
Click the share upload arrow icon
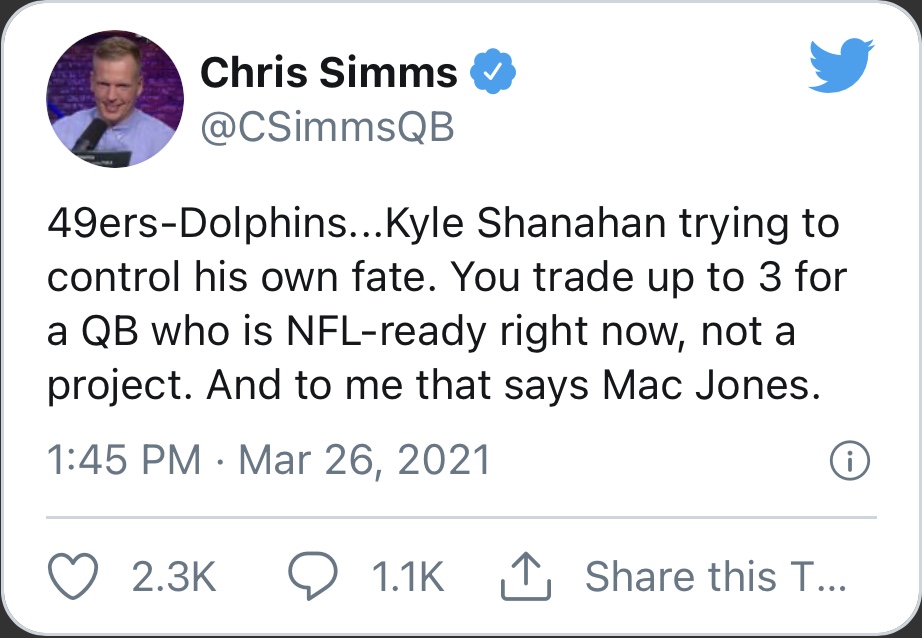tap(521, 576)
